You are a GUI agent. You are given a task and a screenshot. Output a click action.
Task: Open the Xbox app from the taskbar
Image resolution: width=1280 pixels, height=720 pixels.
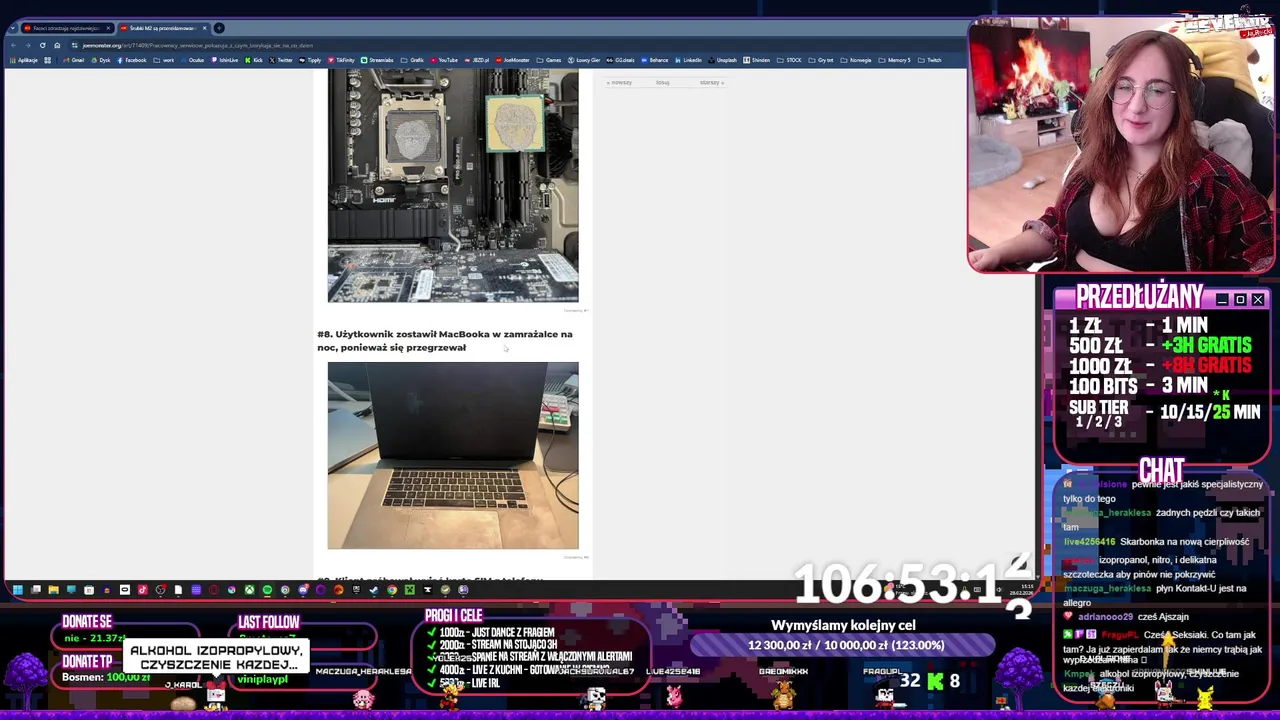tap(249, 590)
